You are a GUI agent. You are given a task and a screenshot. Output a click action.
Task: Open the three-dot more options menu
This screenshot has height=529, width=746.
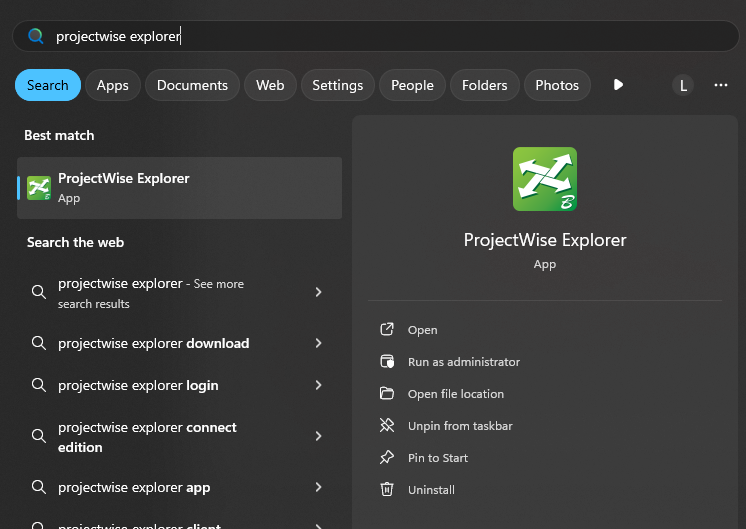(721, 85)
